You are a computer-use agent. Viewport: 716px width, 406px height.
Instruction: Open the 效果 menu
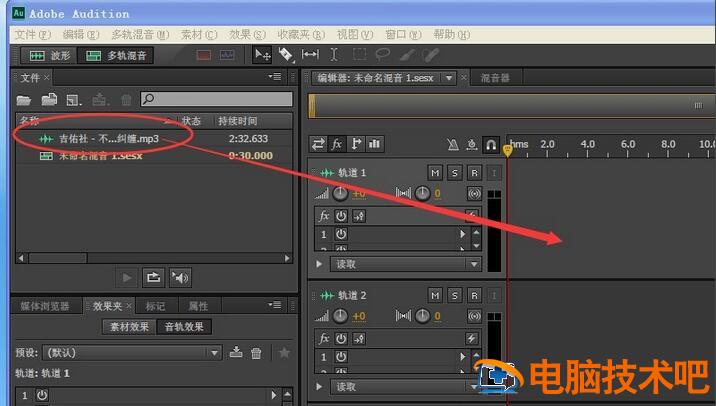(247, 35)
